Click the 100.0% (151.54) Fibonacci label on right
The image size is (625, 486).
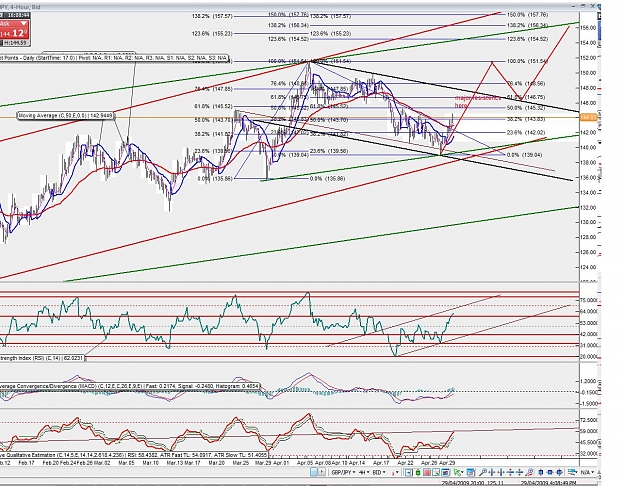click(528, 61)
